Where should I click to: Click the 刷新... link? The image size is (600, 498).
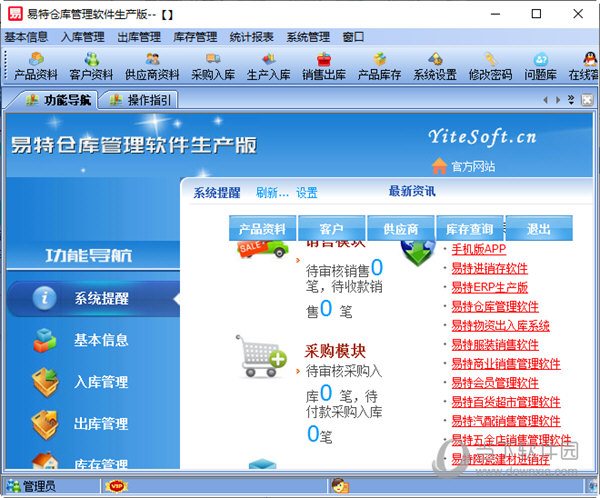tap(272, 193)
